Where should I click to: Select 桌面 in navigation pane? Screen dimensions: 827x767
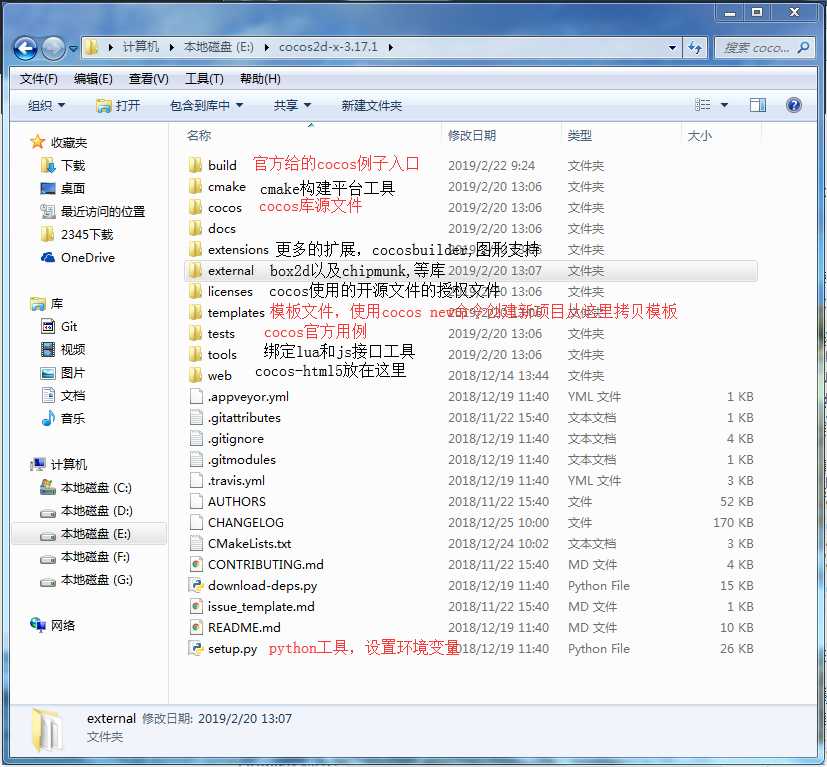[63, 188]
